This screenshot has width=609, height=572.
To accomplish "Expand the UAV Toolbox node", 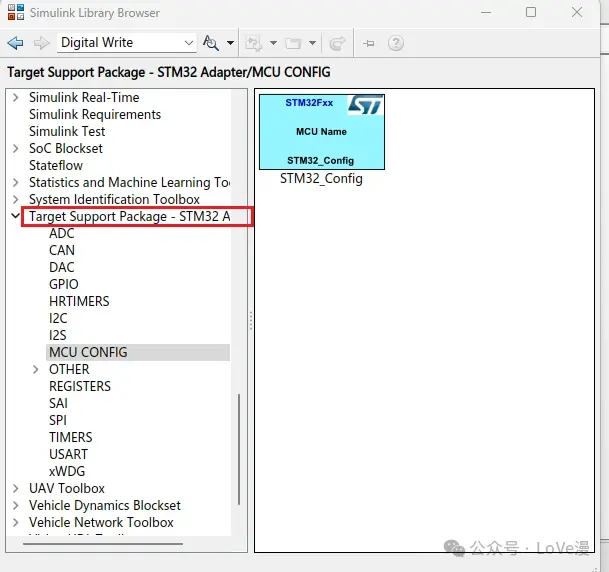I will (x=16, y=488).
